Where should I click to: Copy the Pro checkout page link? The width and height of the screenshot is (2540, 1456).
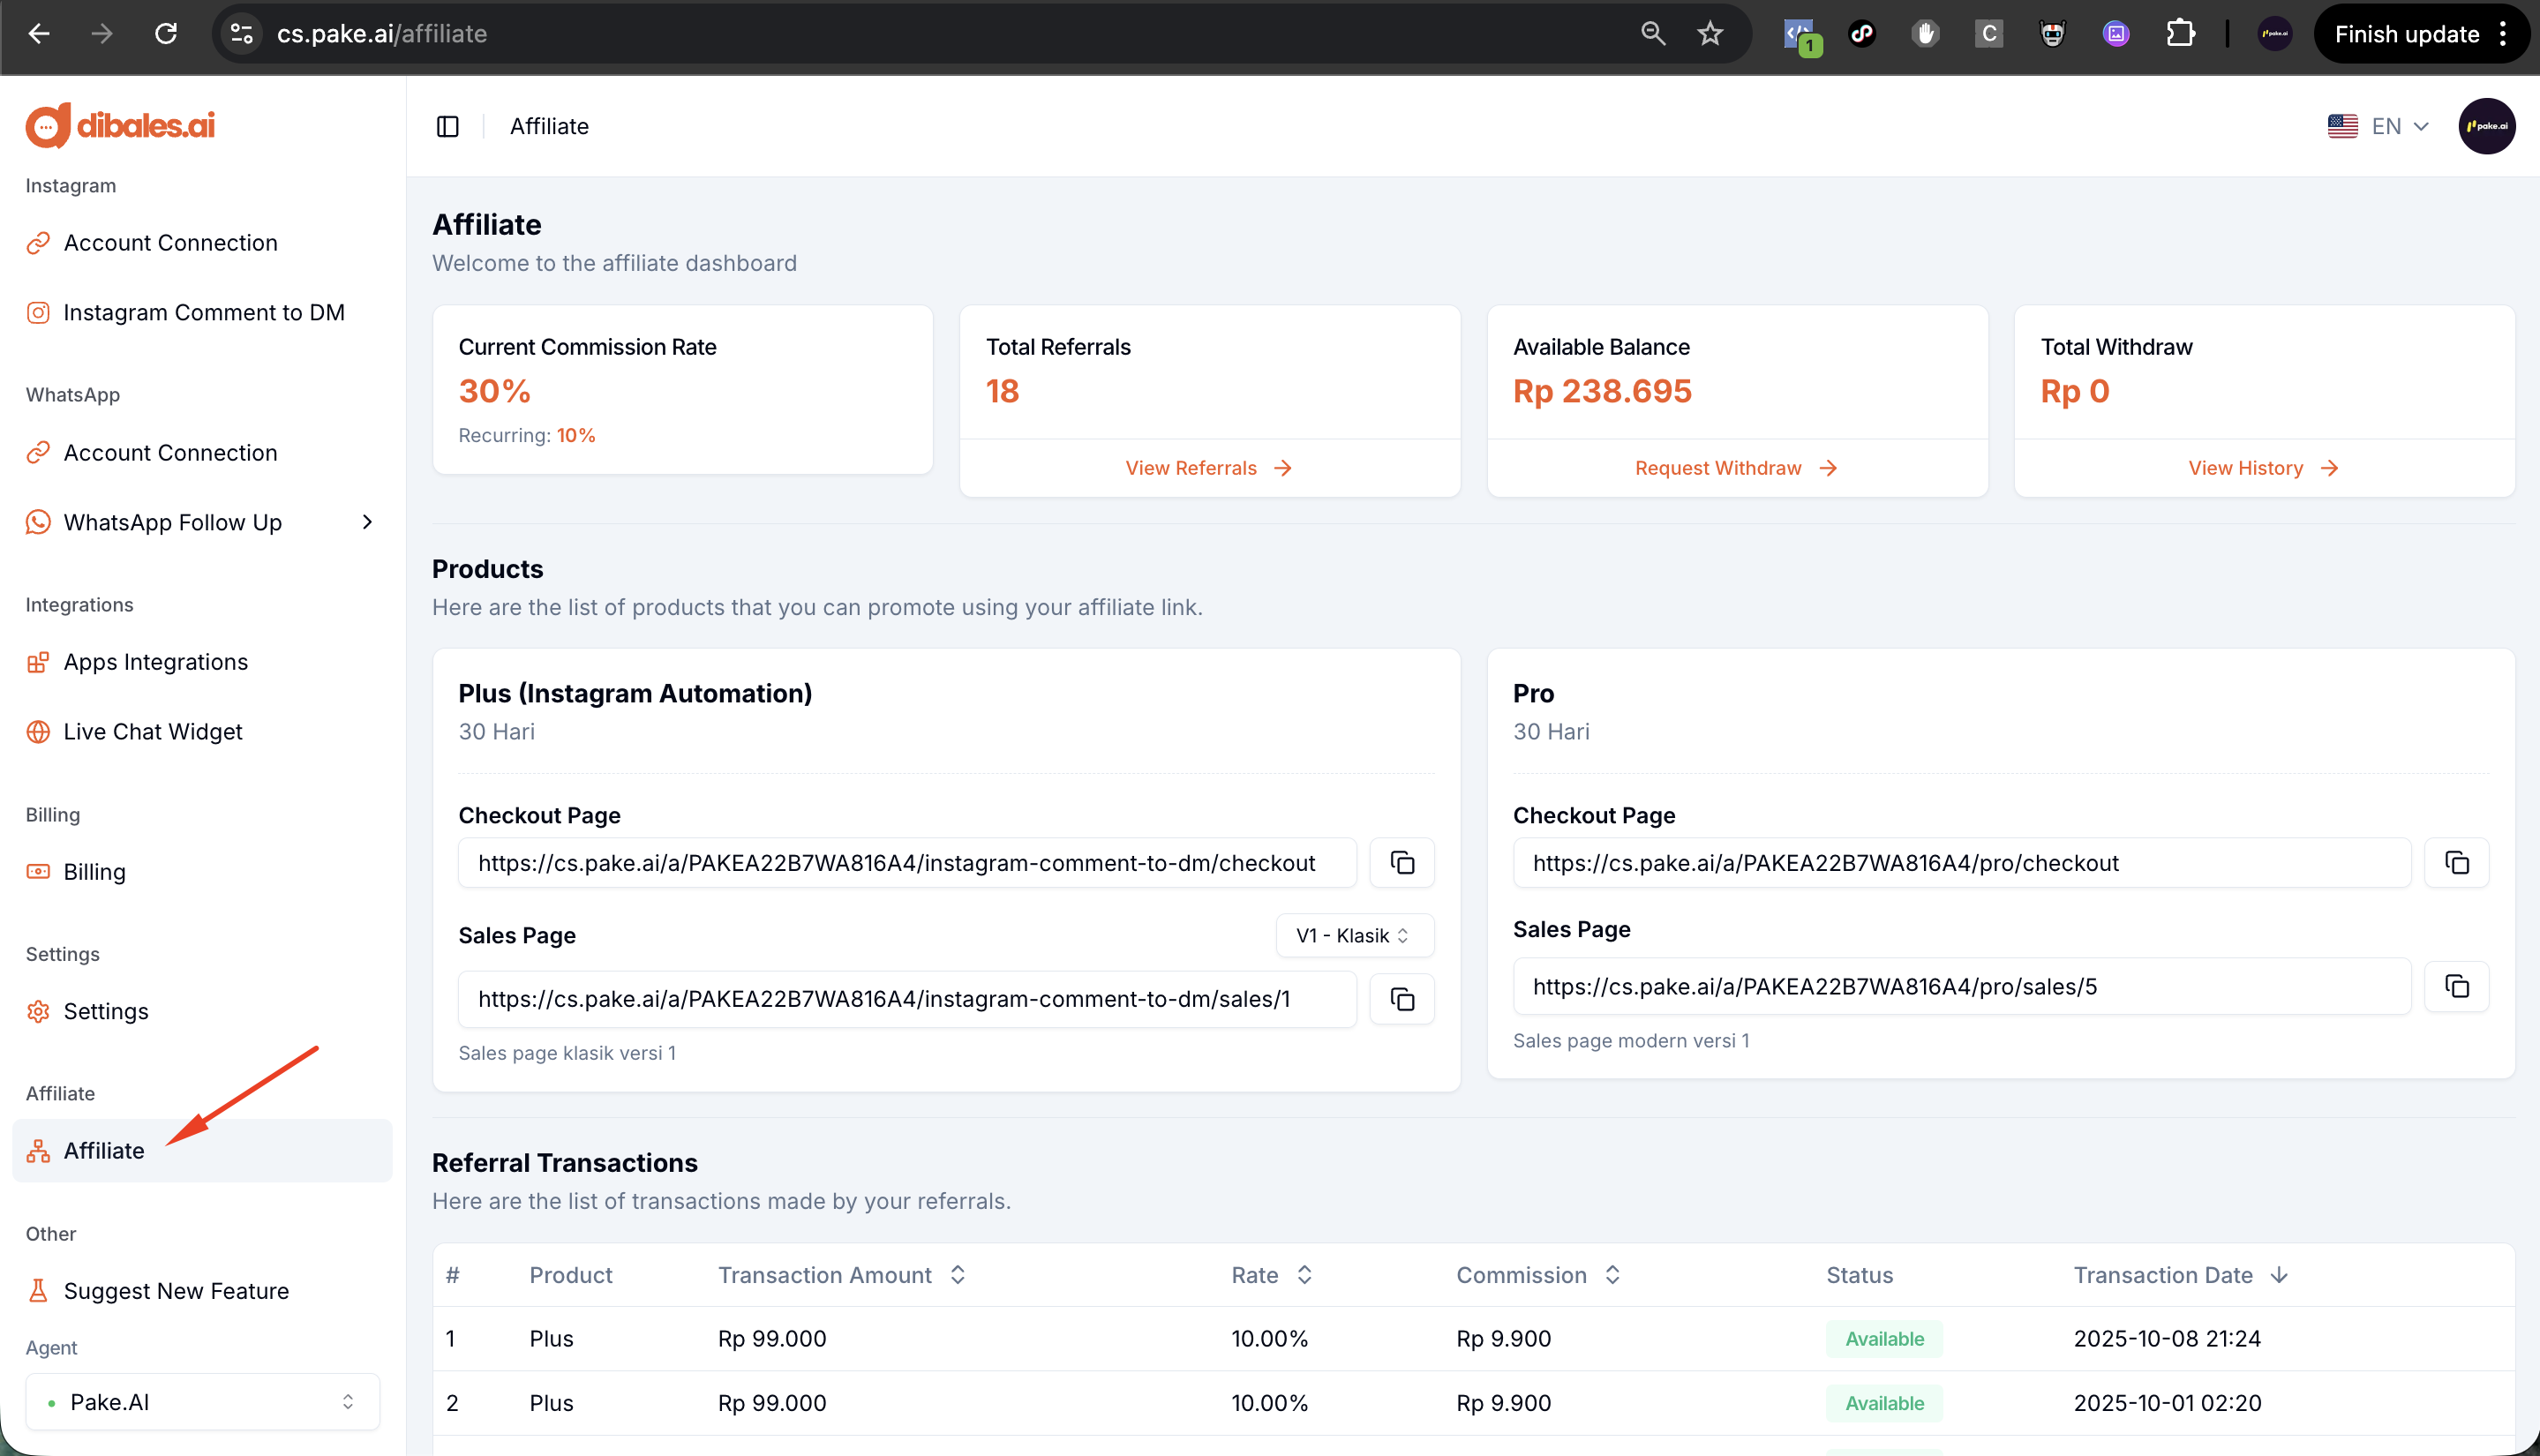coord(2456,863)
